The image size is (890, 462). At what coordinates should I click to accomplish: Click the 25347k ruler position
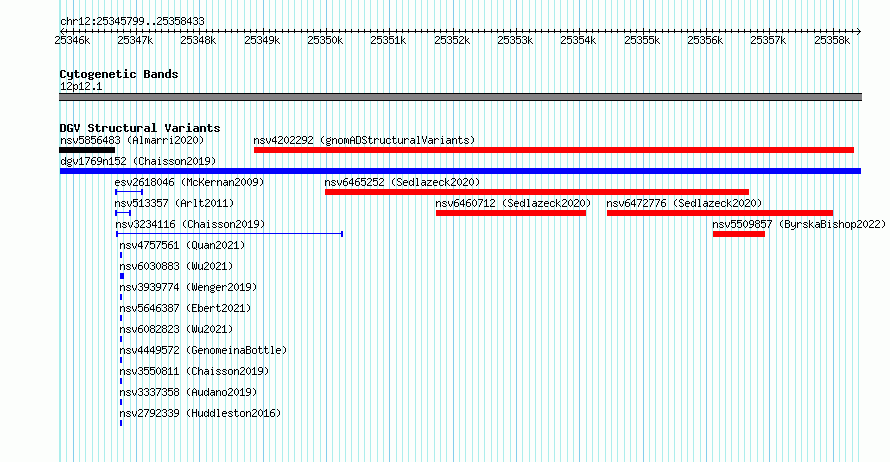[135, 40]
